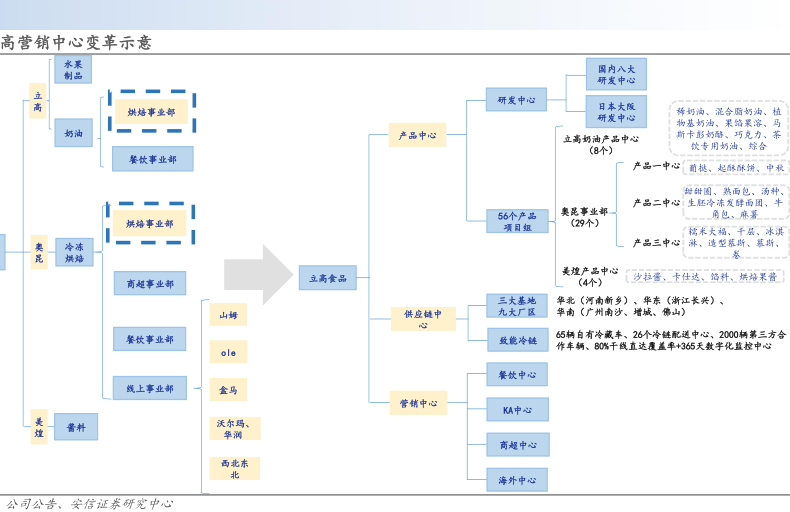Select the 供应链中心 node

coord(423,319)
